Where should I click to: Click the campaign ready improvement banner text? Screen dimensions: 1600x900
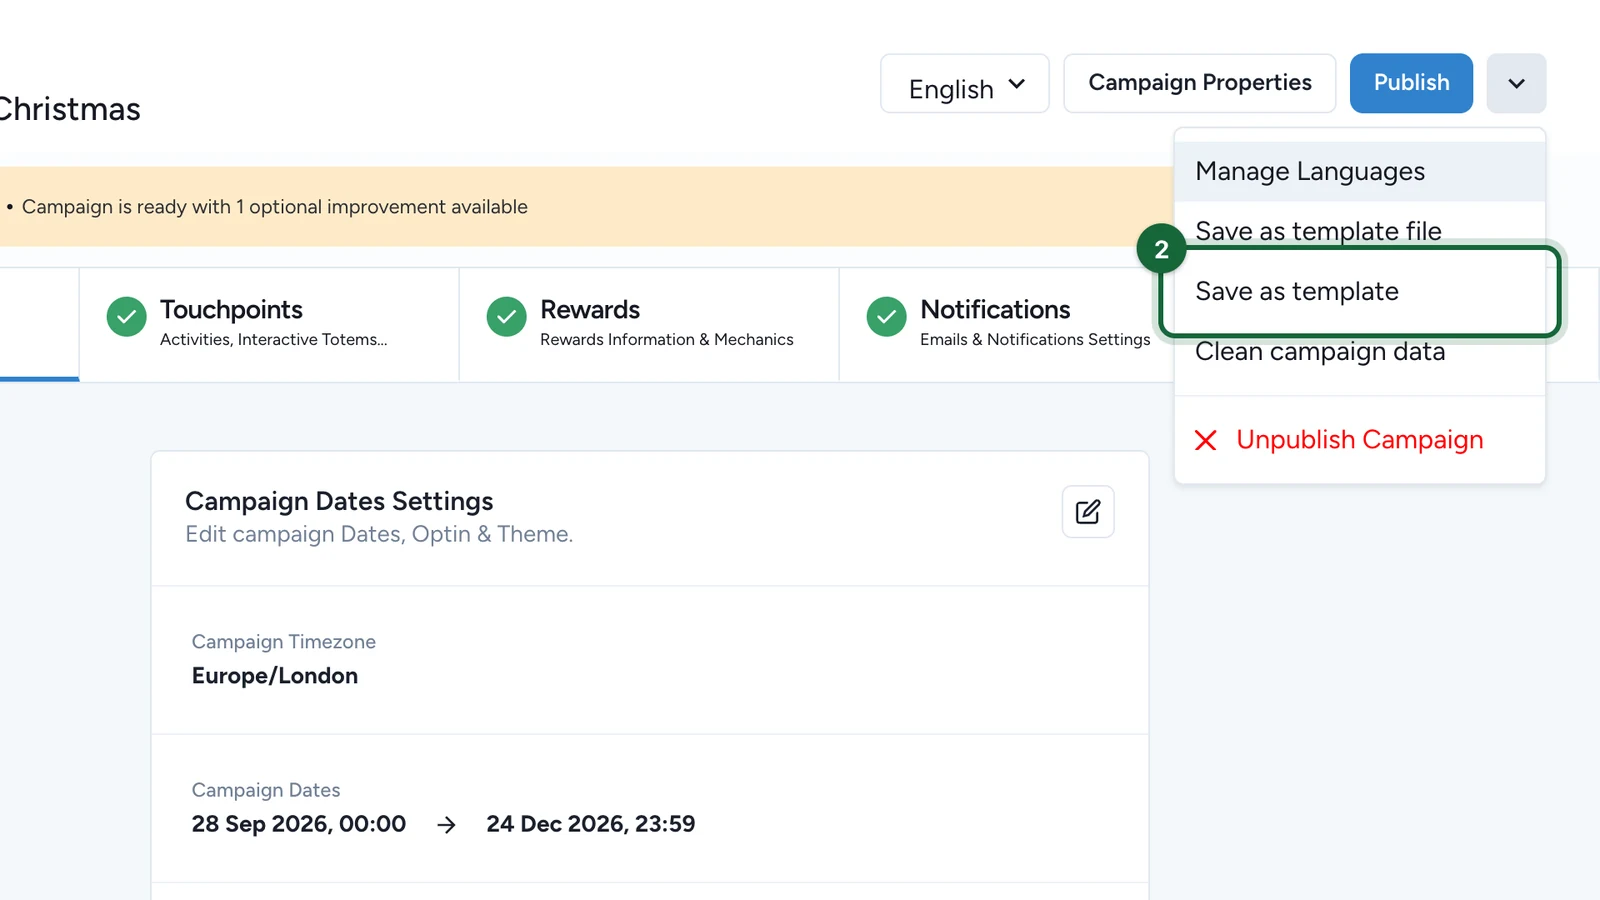(x=275, y=207)
